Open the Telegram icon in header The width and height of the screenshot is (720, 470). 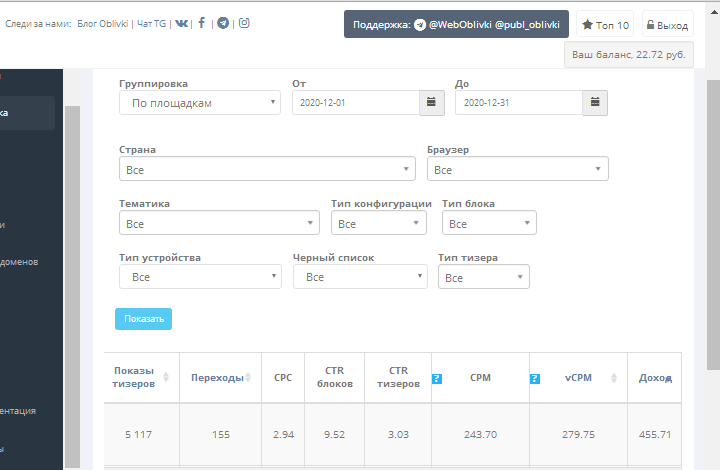pyautogui.click(x=223, y=23)
